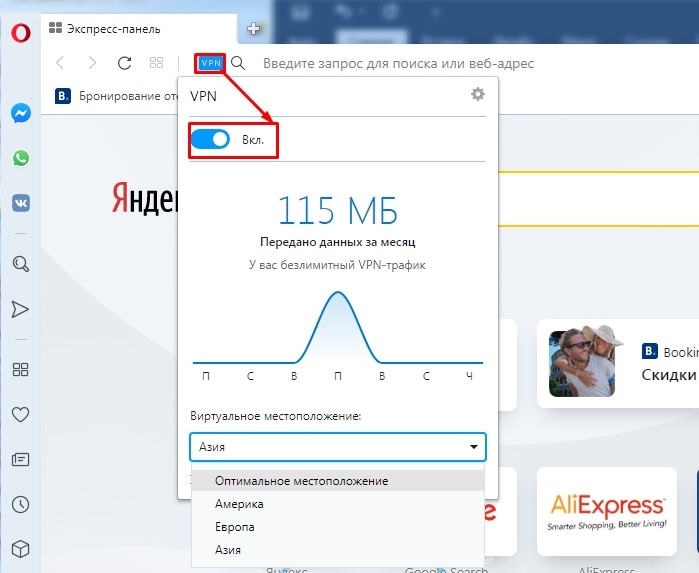Screen dimensions: 699x573
Task: Click the Передано данных за месяц label
Action: [337, 242]
